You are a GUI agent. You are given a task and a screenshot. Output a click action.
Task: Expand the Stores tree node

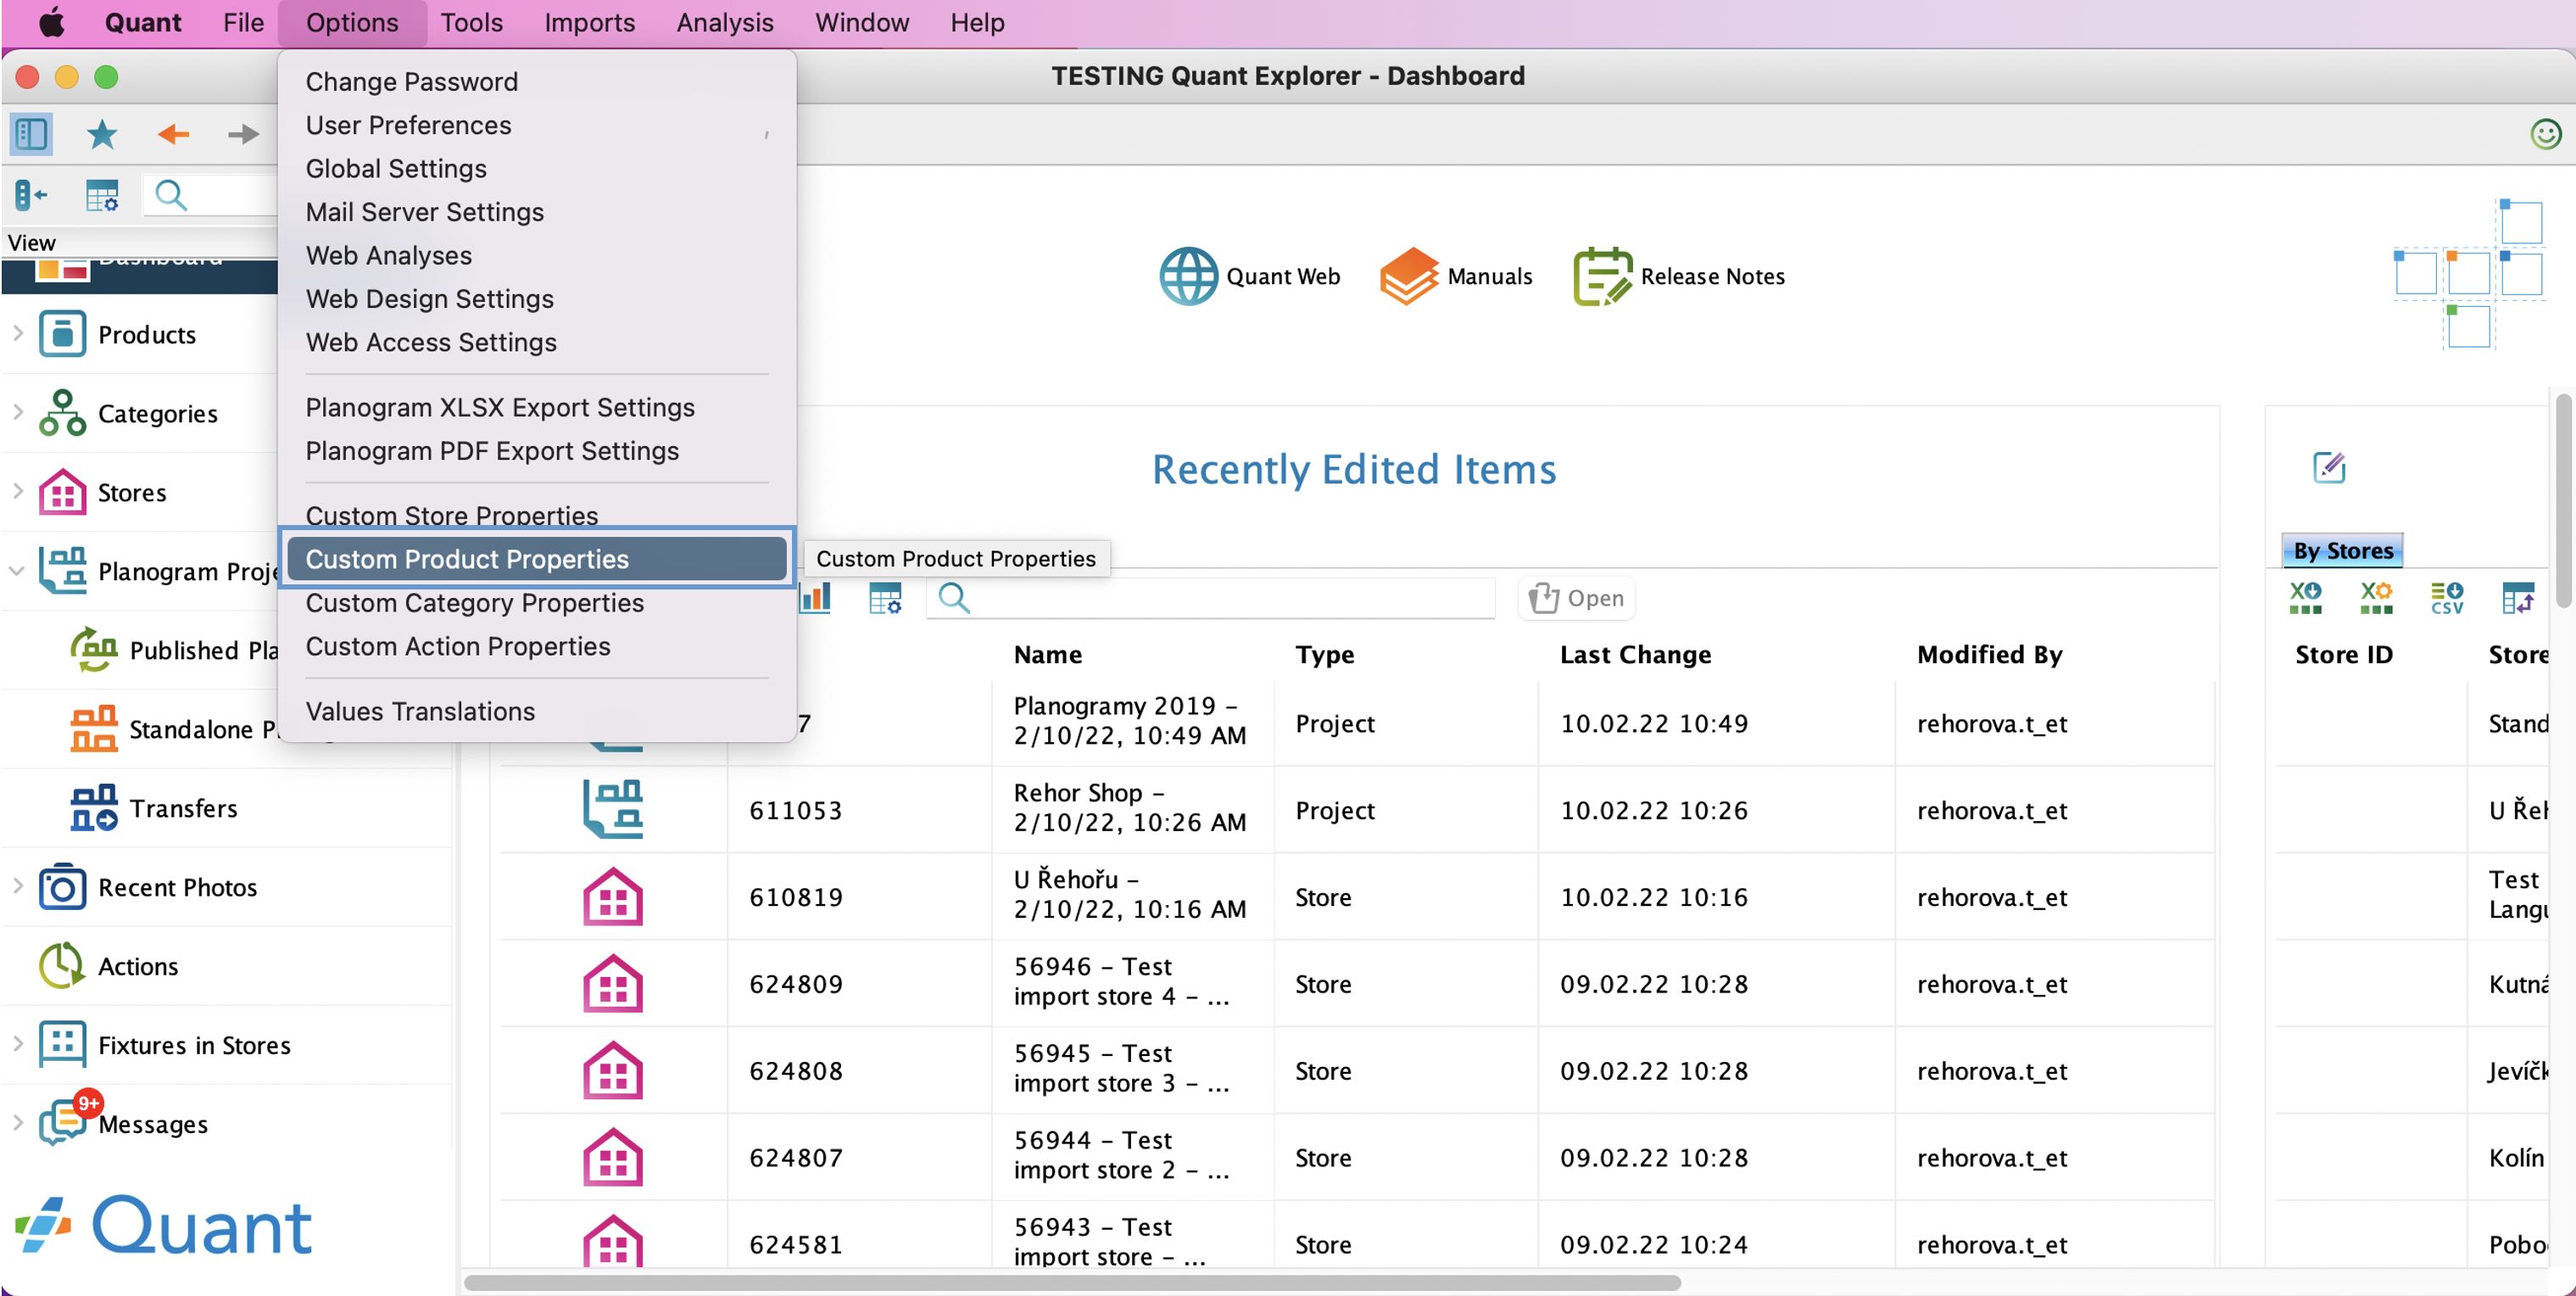click(17, 491)
